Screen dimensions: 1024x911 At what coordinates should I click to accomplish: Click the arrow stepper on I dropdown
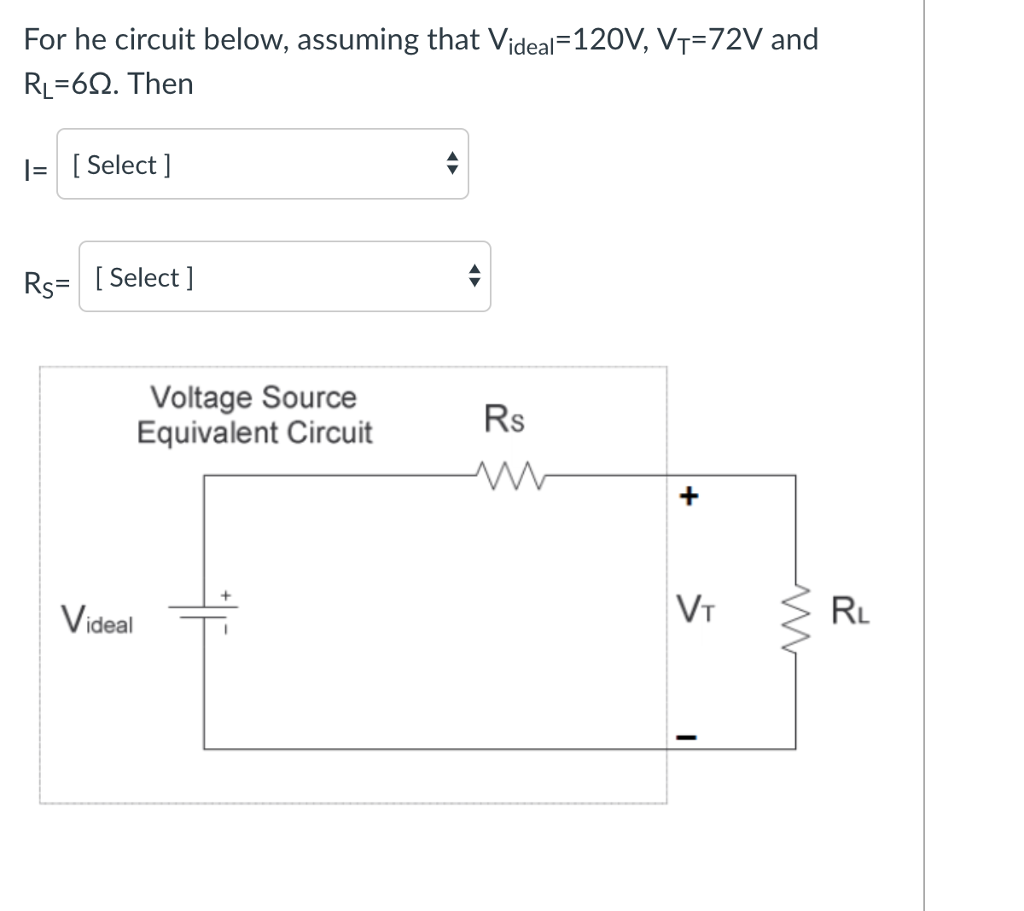[452, 163]
